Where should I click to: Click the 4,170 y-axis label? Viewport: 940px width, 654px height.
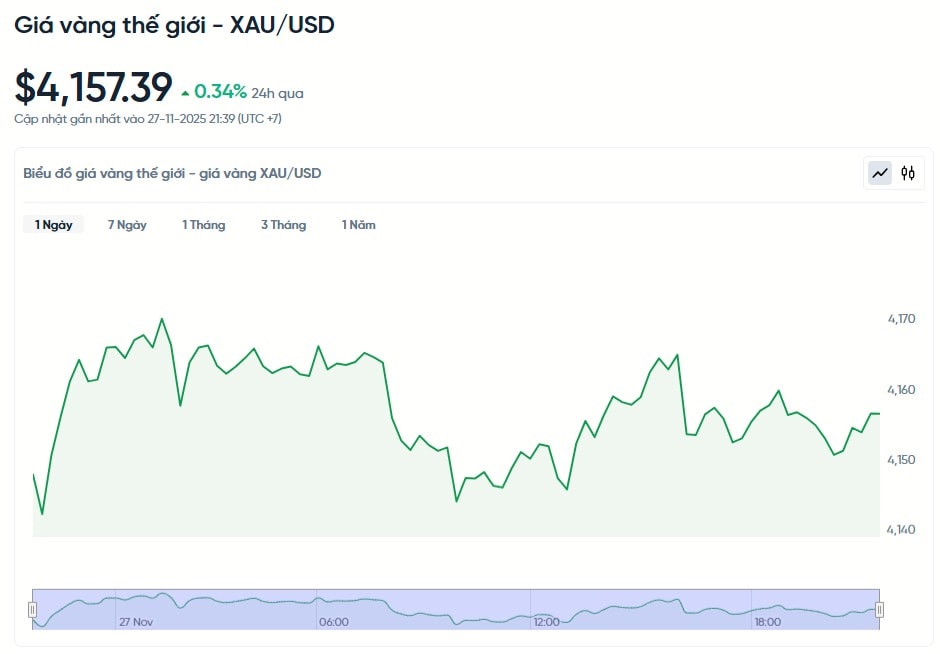901,319
